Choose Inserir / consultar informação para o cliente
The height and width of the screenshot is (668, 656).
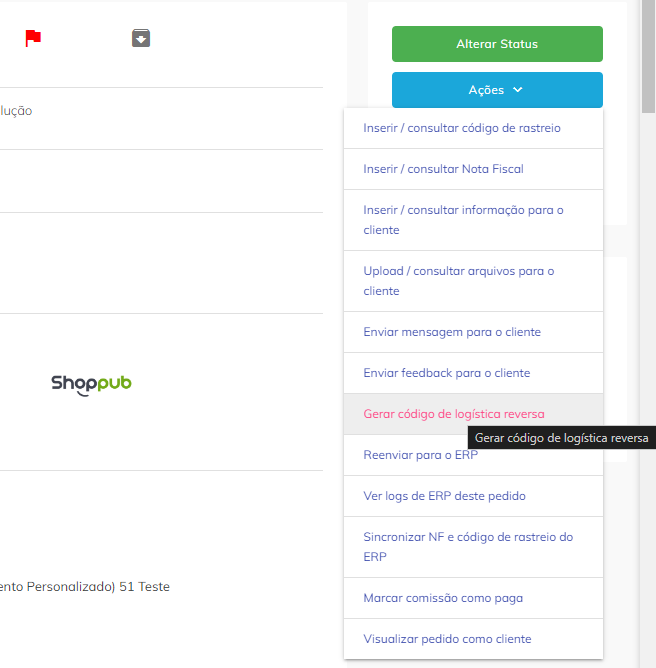pos(473,220)
